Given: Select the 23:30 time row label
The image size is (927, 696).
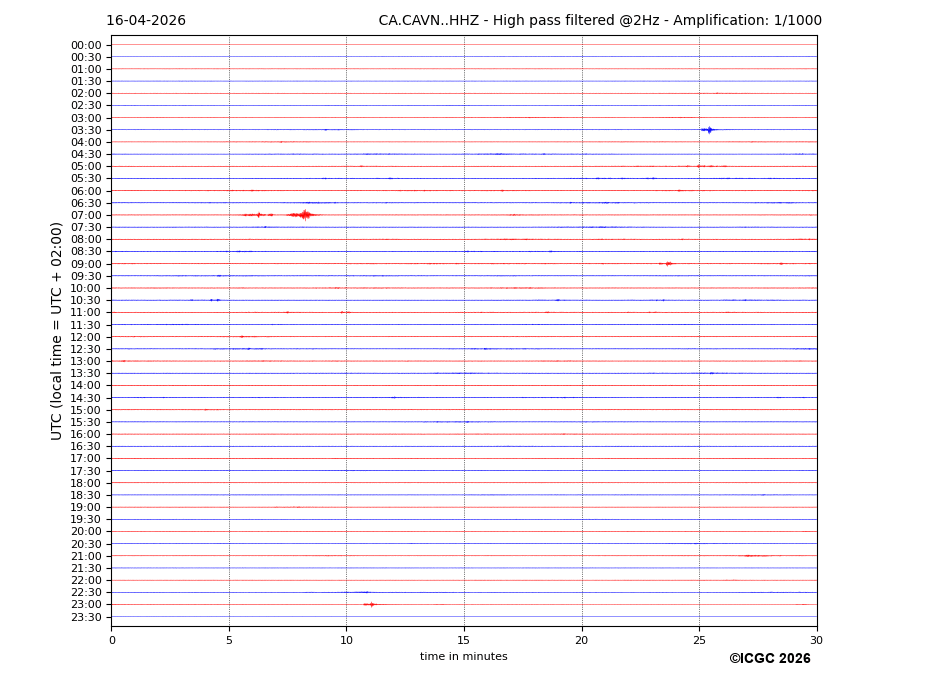Looking at the screenshot, I should pyautogui.click(x=86, y=617).
